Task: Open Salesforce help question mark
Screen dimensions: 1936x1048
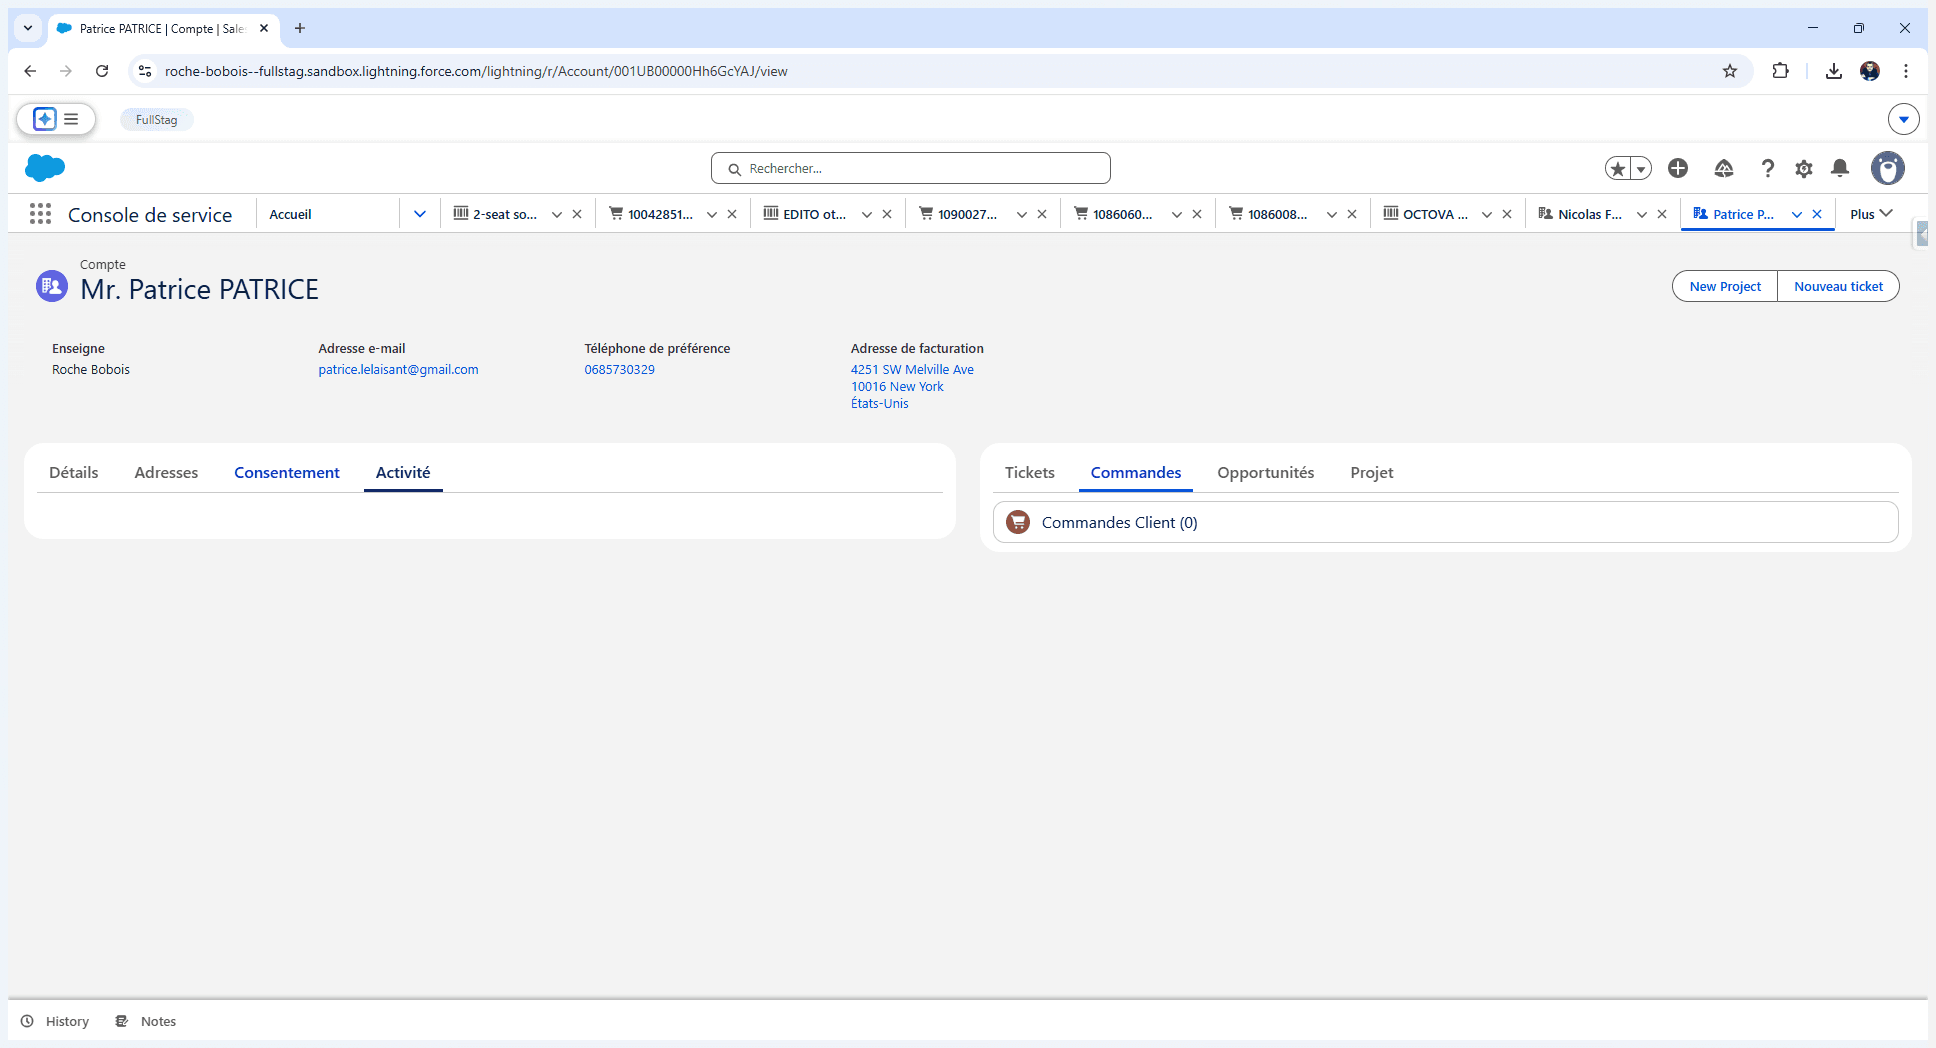Action: coord(1767,168)
